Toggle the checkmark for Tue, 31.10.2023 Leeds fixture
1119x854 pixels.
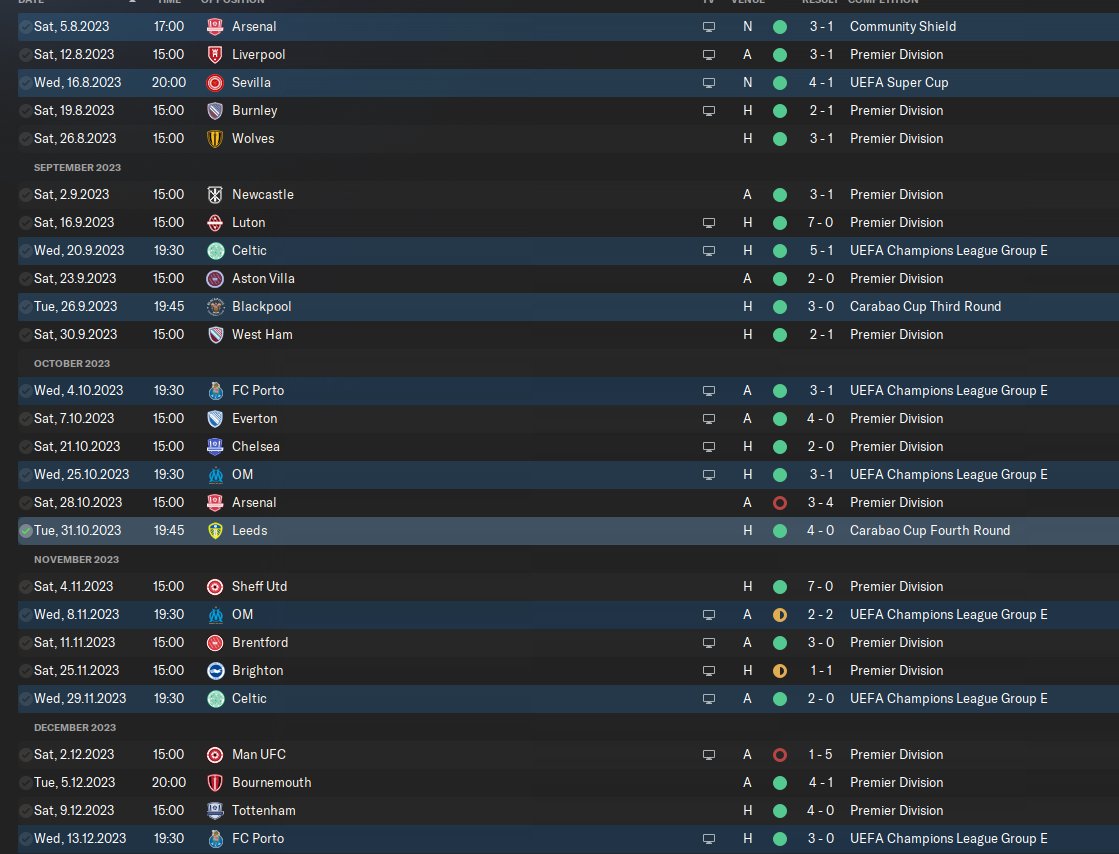[26, 531]
